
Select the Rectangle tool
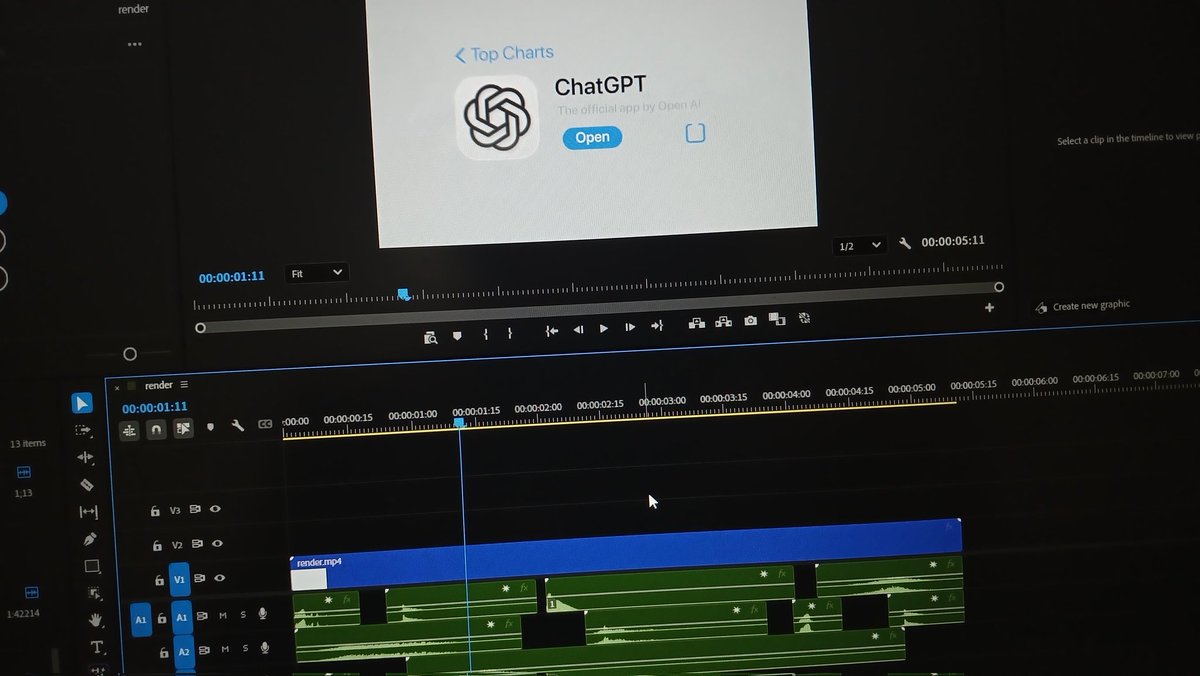[x=92, y=566]
